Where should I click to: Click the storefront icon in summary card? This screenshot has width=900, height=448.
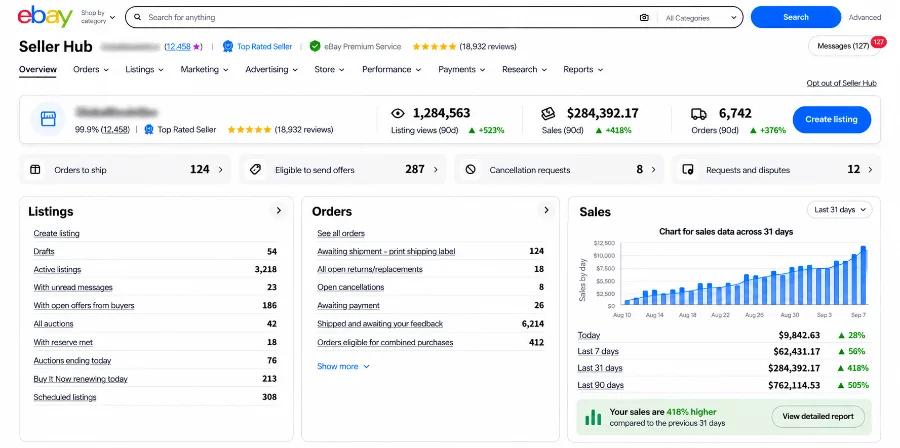point(48,119)
